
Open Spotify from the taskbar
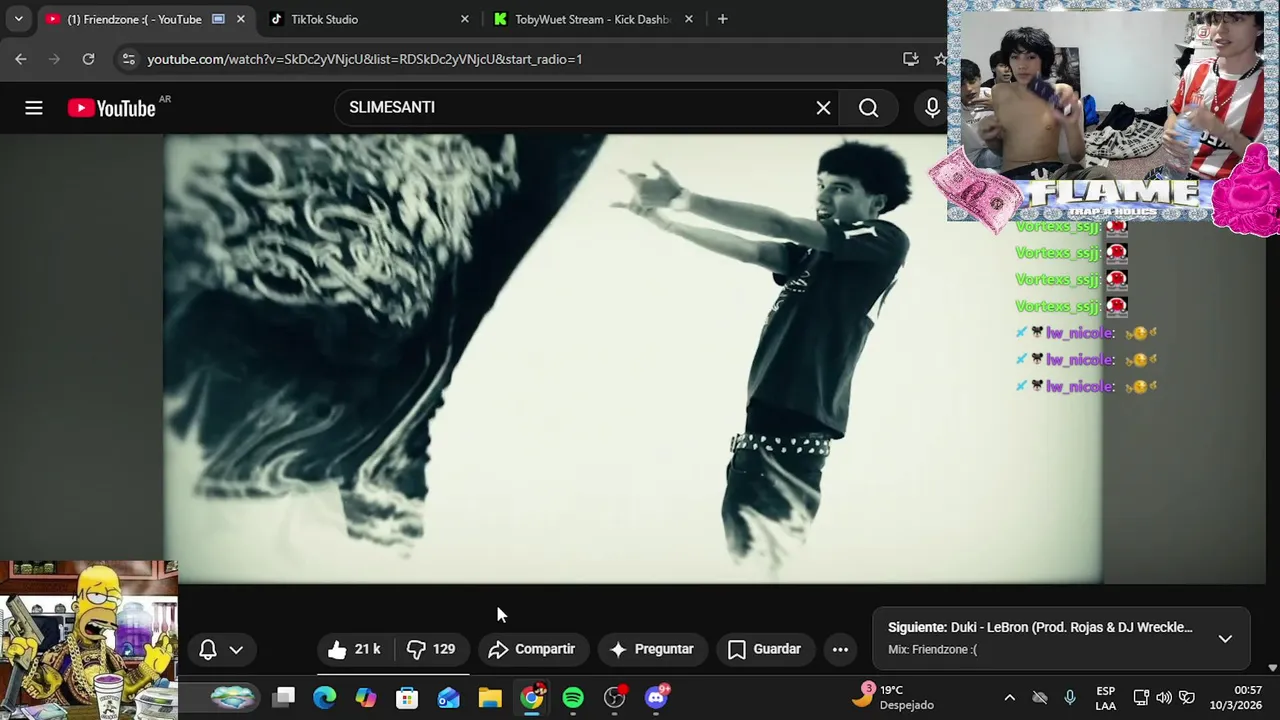point(573,697)
